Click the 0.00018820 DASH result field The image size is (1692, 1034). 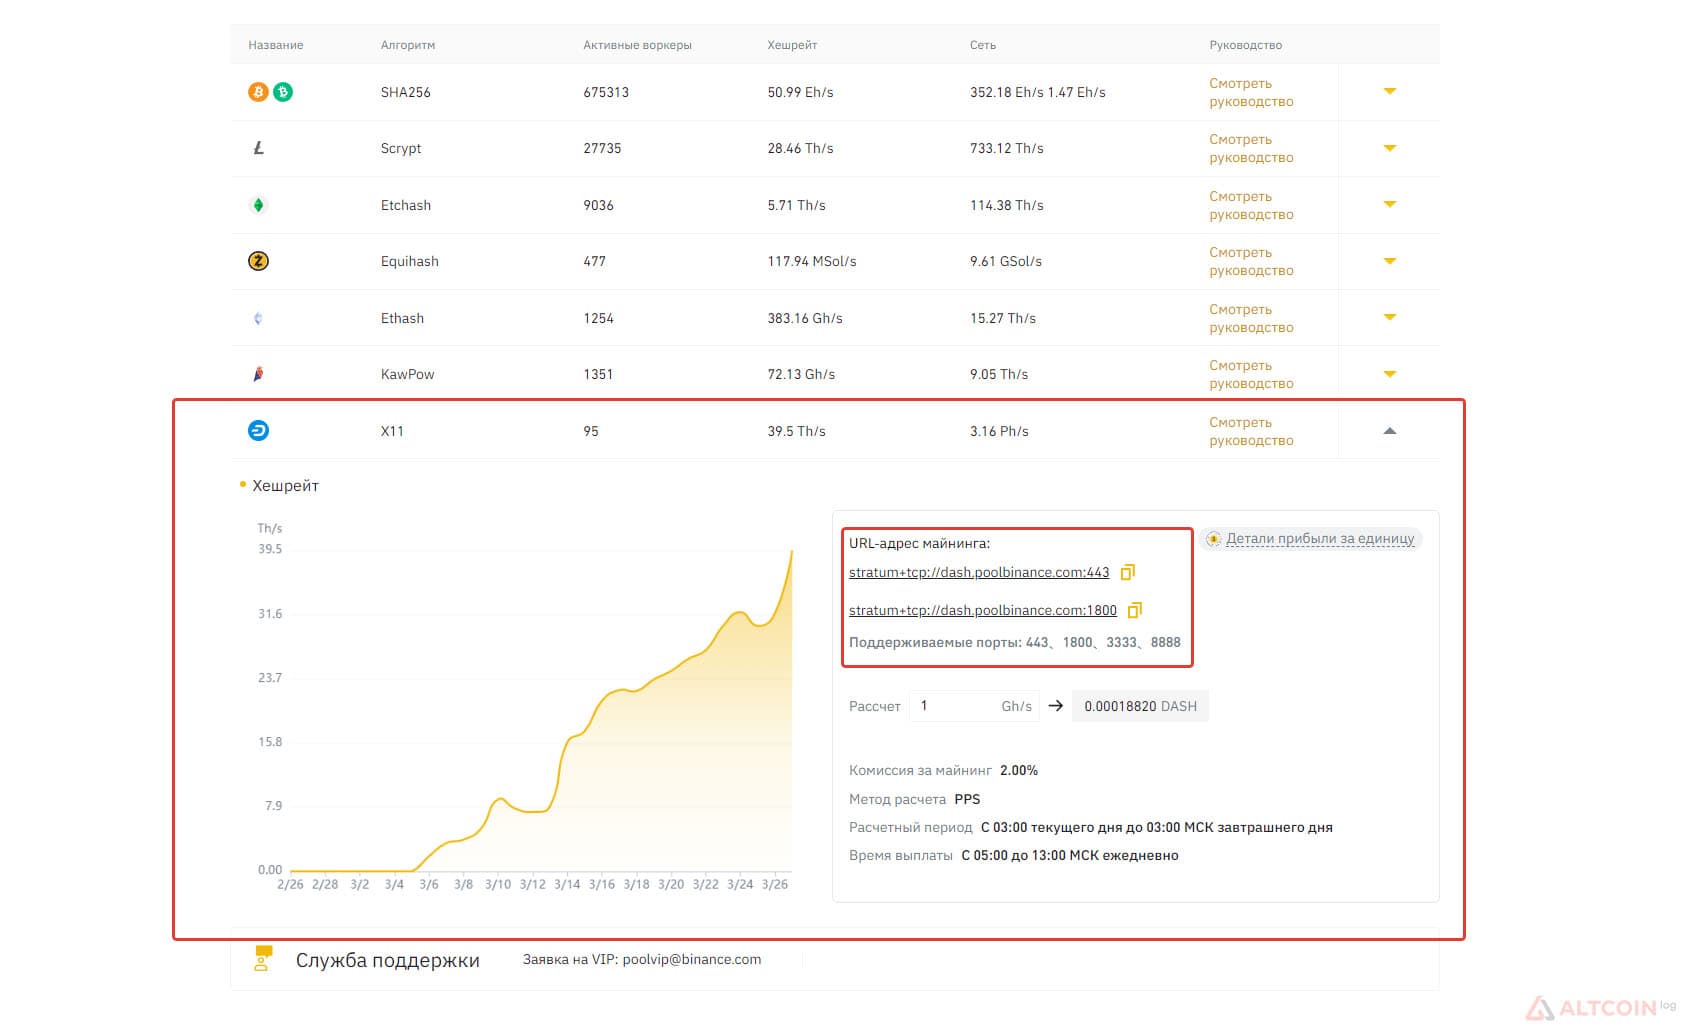1140,706
